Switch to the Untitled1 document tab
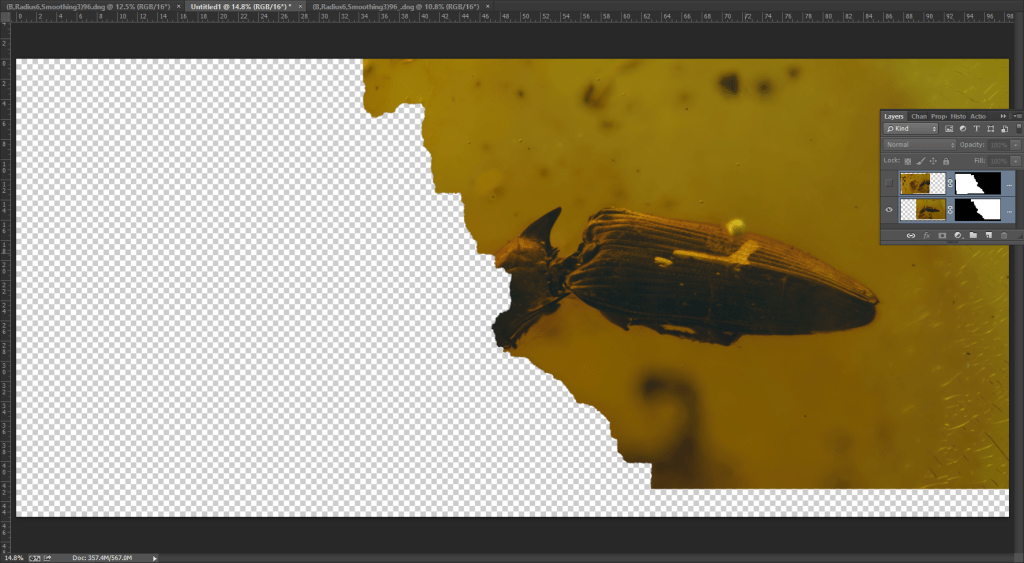 pos(240,6)
